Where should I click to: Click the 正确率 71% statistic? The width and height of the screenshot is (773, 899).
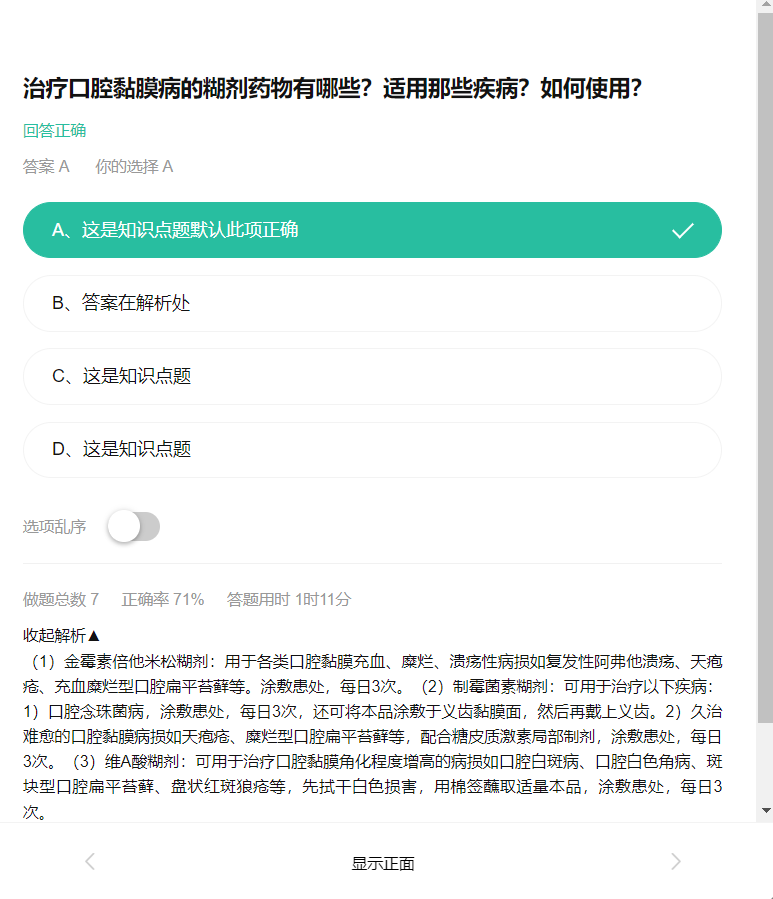pos(163,600)
